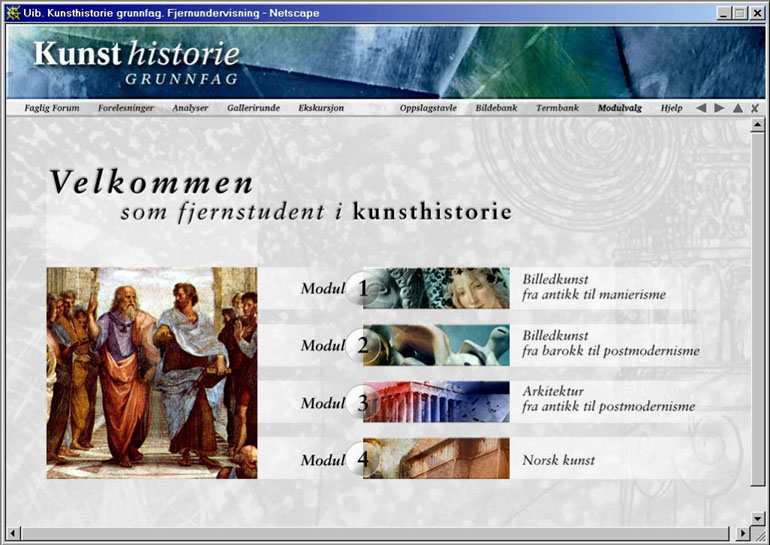Go to the Bildebank page

tap(496, 108)
